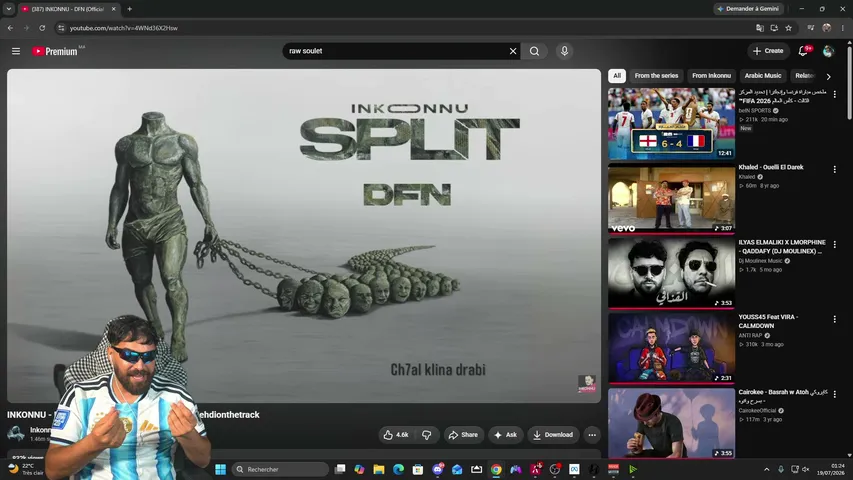Image resolution: width=853 pixels, height=480 pixels.
Task: Click the Rechercher taskbar search box
Action: point(280,469)
